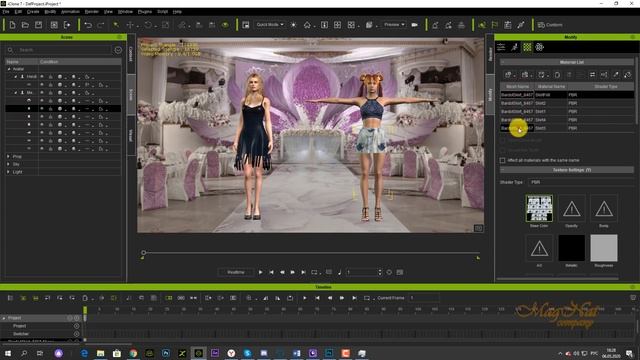Toggle loop playback in player bar
This screenshot has height=360, width=640.
coord(314,272)
